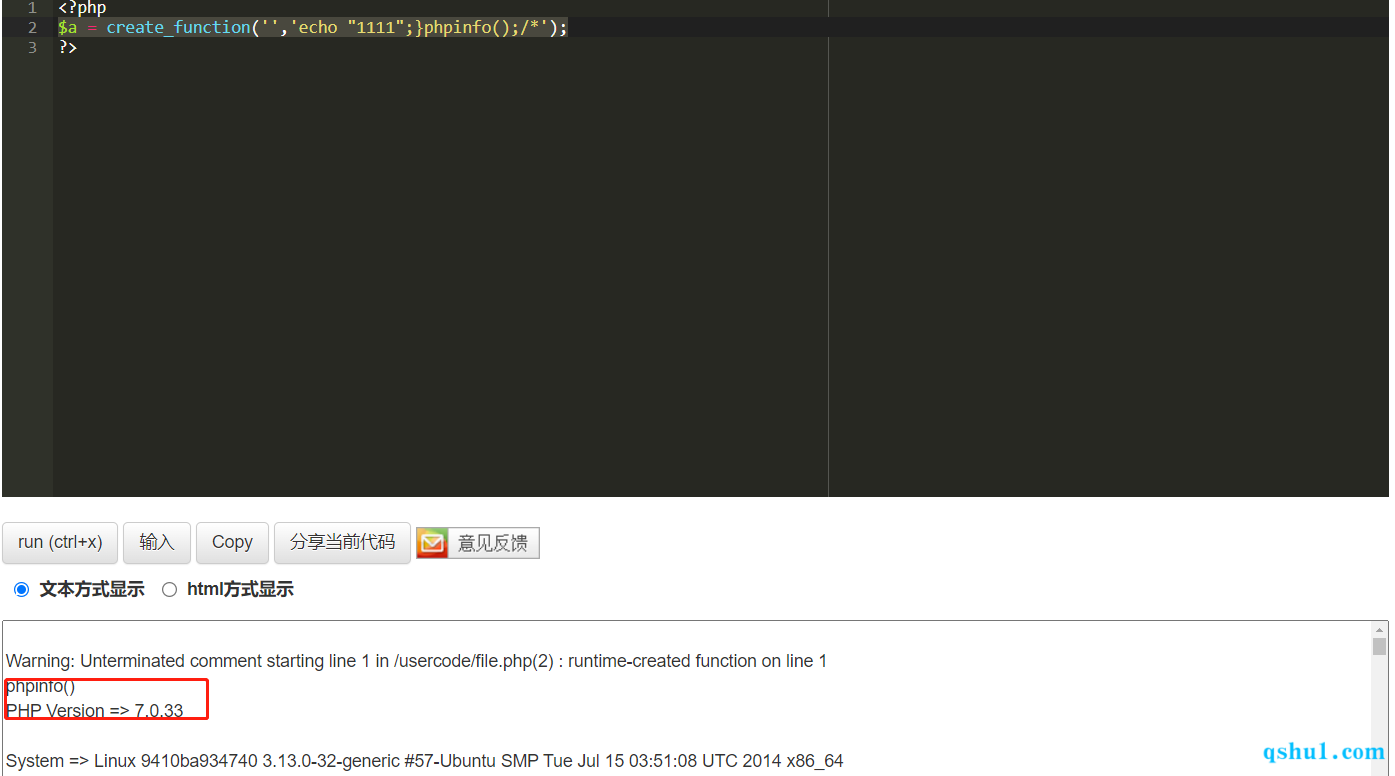Viewport: 1395px width, 776px height.
Task: Click scrollbar up arrow in output panel
Action: [x=1379, y=630]
